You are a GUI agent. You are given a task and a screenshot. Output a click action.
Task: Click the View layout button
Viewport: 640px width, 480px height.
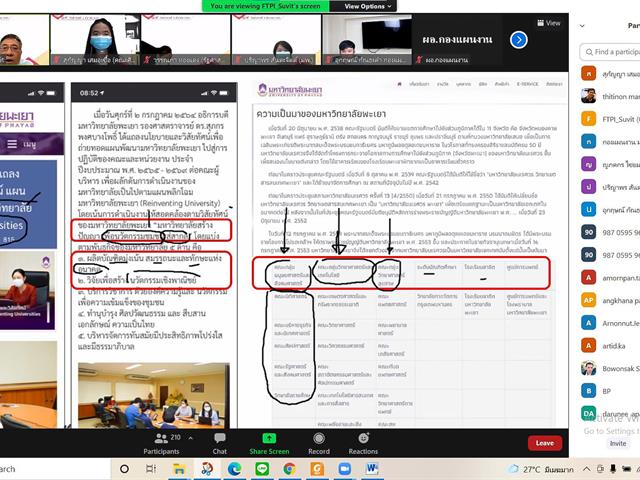549,23
